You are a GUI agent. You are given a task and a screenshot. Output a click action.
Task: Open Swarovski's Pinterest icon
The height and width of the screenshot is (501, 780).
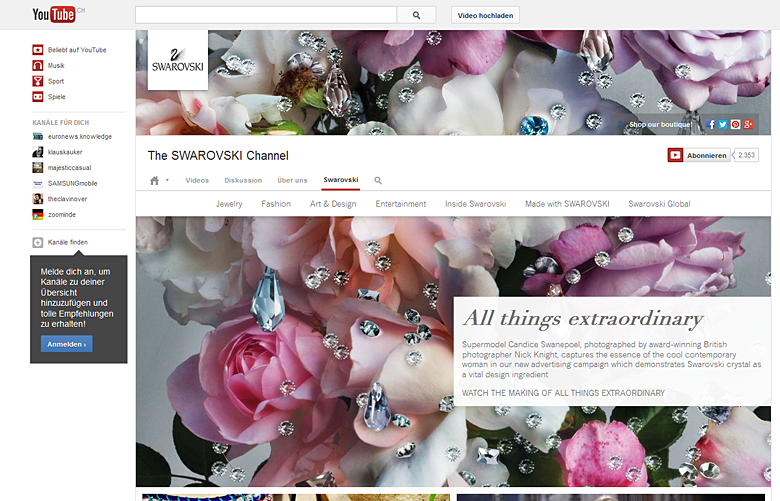point(735,124)
